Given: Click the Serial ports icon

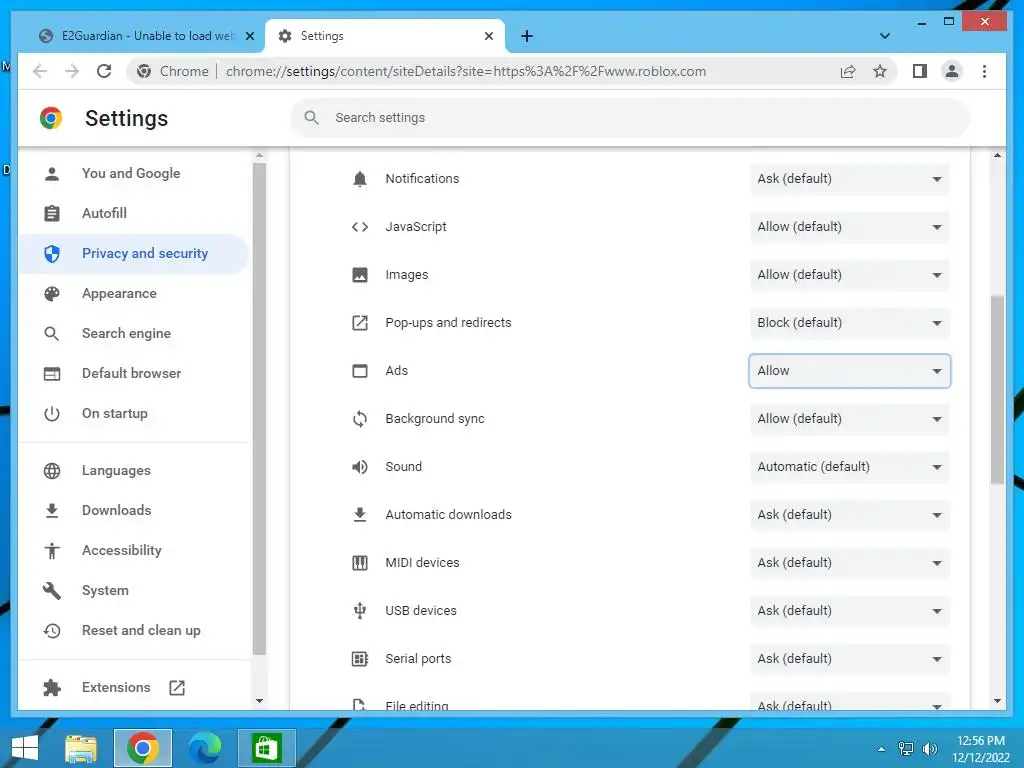Looking at the screenshot, I should point(360,659).
